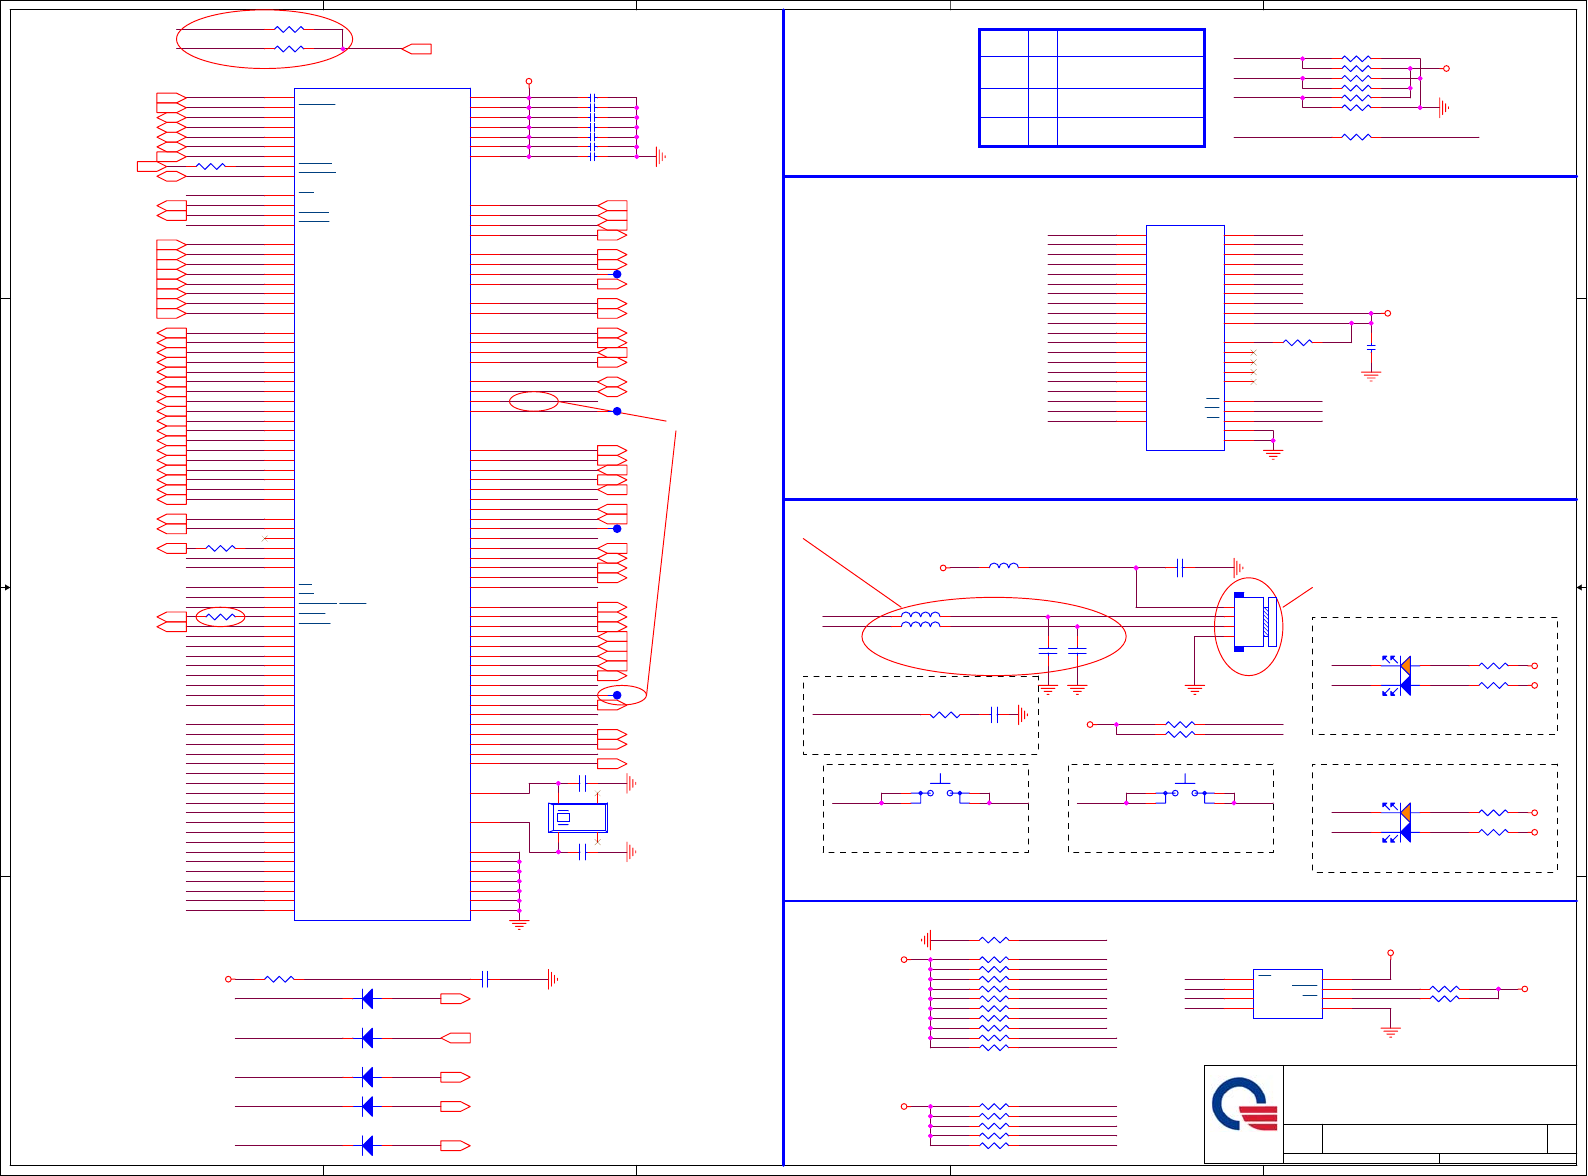Select the resistor above the diode column
Viewport: 1588px width, 1176px height.
[x=279, y=979]
